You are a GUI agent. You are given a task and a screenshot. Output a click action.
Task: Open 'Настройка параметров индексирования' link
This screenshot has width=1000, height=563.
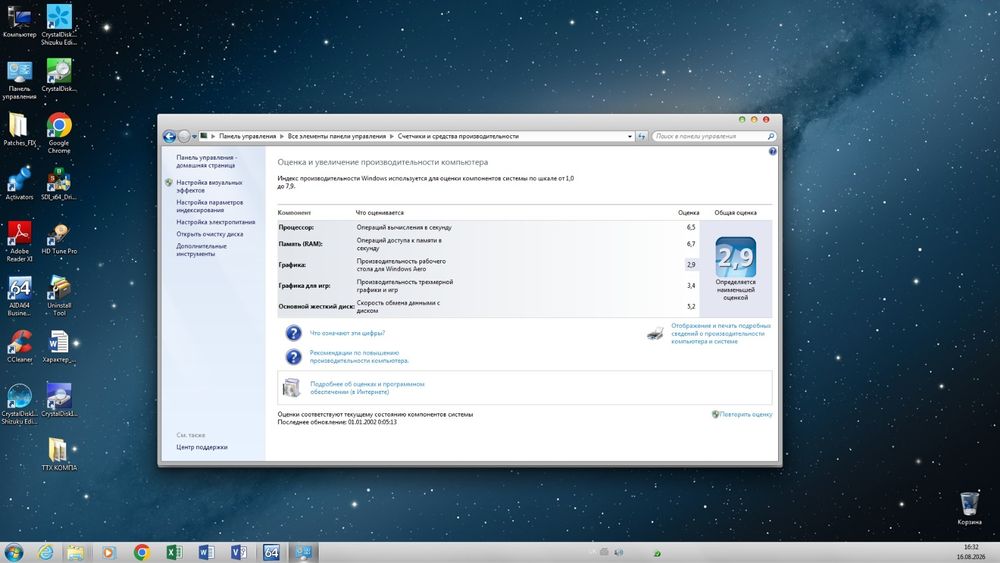point(209,206)
